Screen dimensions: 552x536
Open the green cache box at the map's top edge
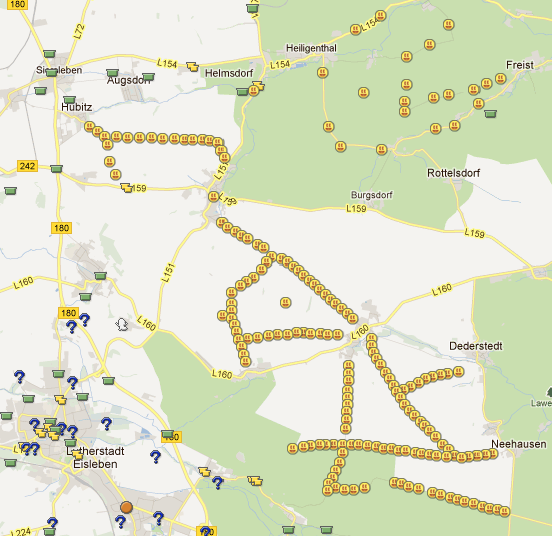tap(252, 8)
